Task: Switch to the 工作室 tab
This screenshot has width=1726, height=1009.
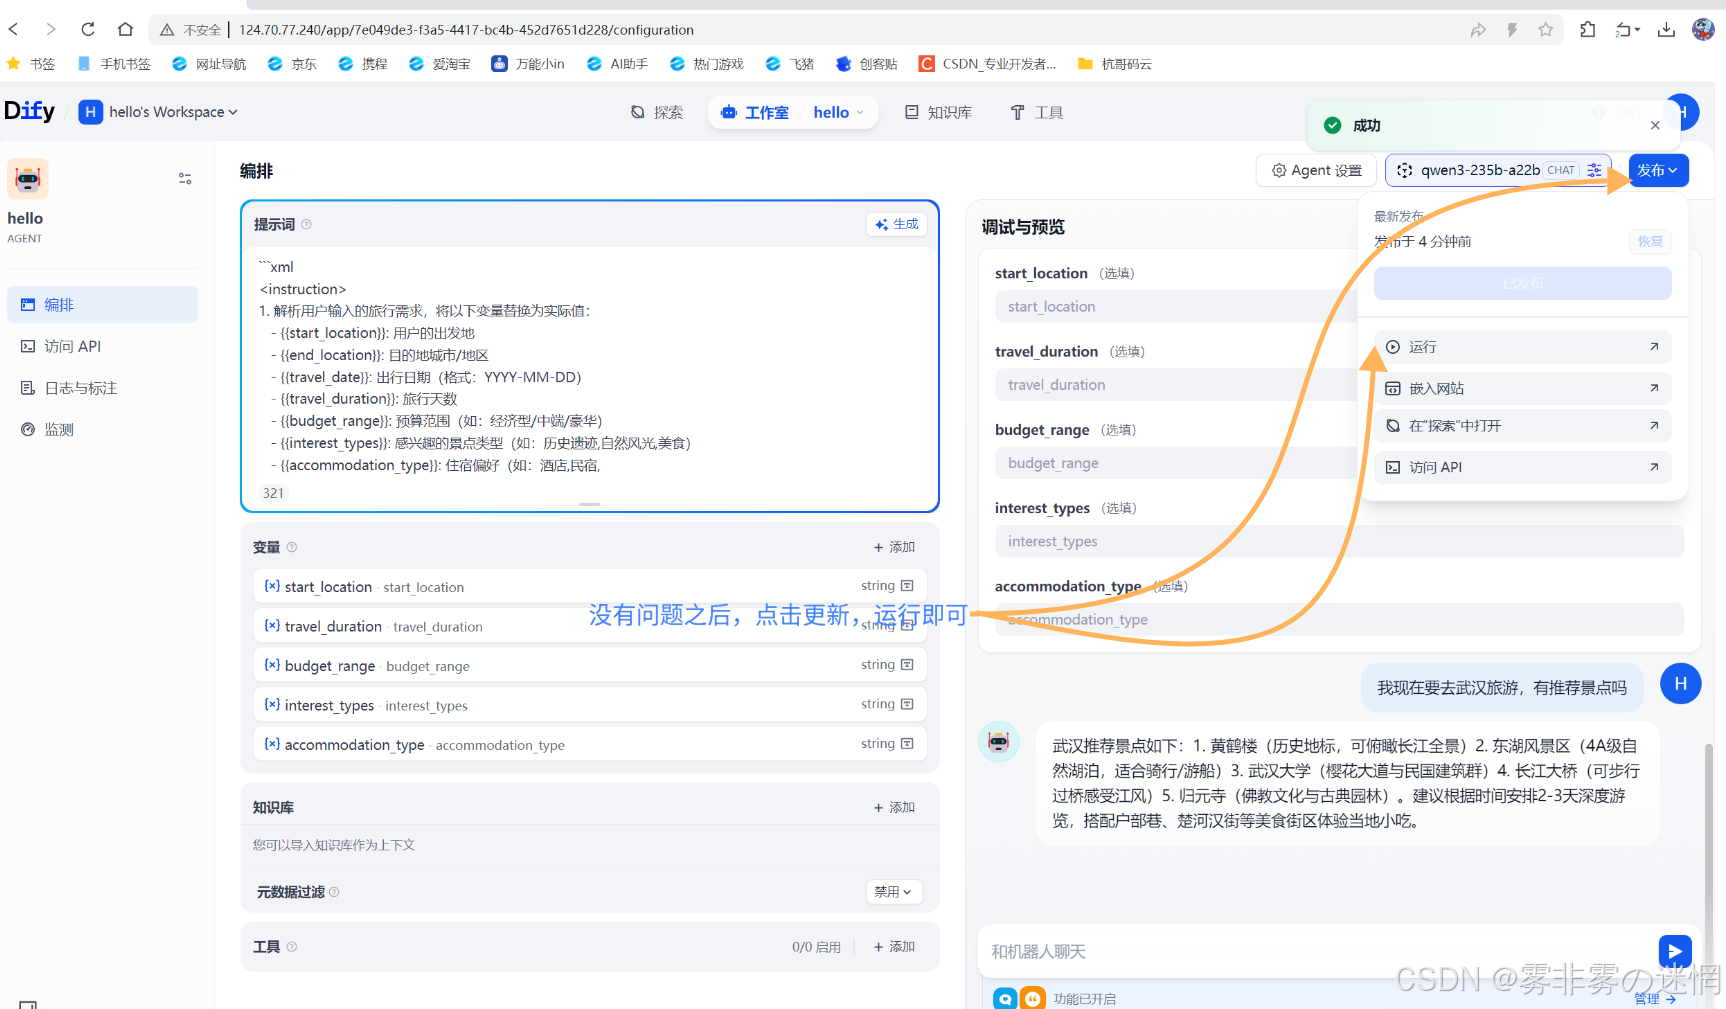Action: 756,112
